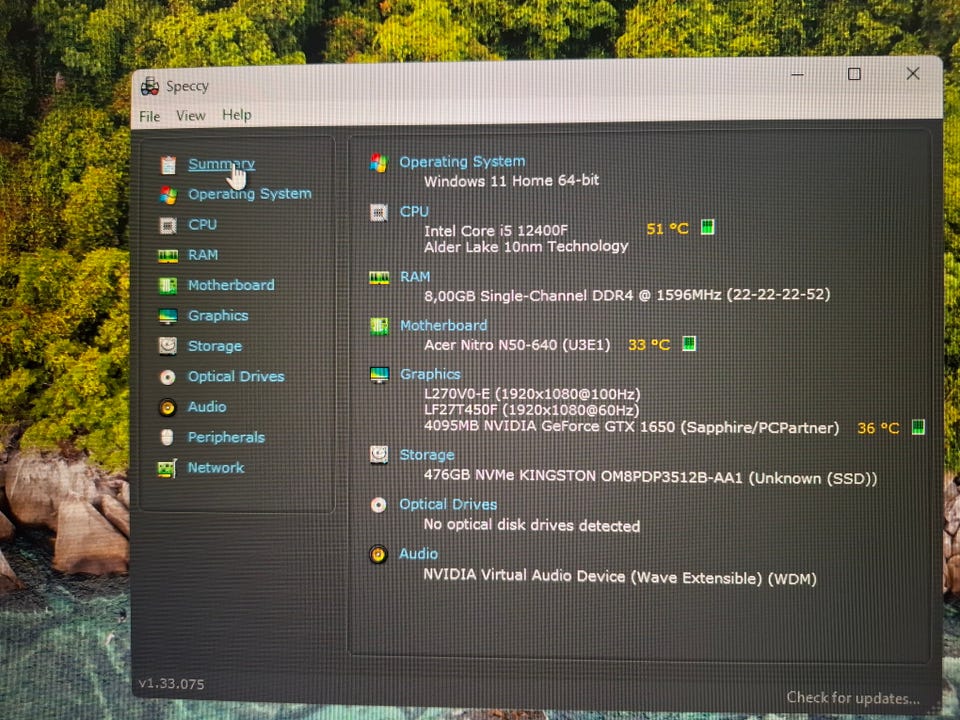Select the Summary clipboard icon in sidebar
Image resolution: width=960 pixels, height=720 pixels.
[168, 165]
